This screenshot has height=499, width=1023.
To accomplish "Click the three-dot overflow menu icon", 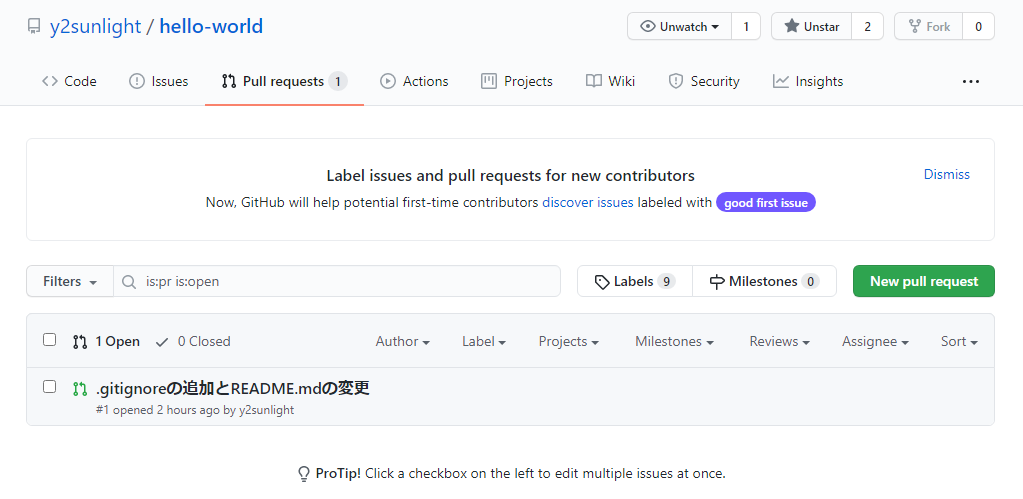I will (x=970, y=82).
